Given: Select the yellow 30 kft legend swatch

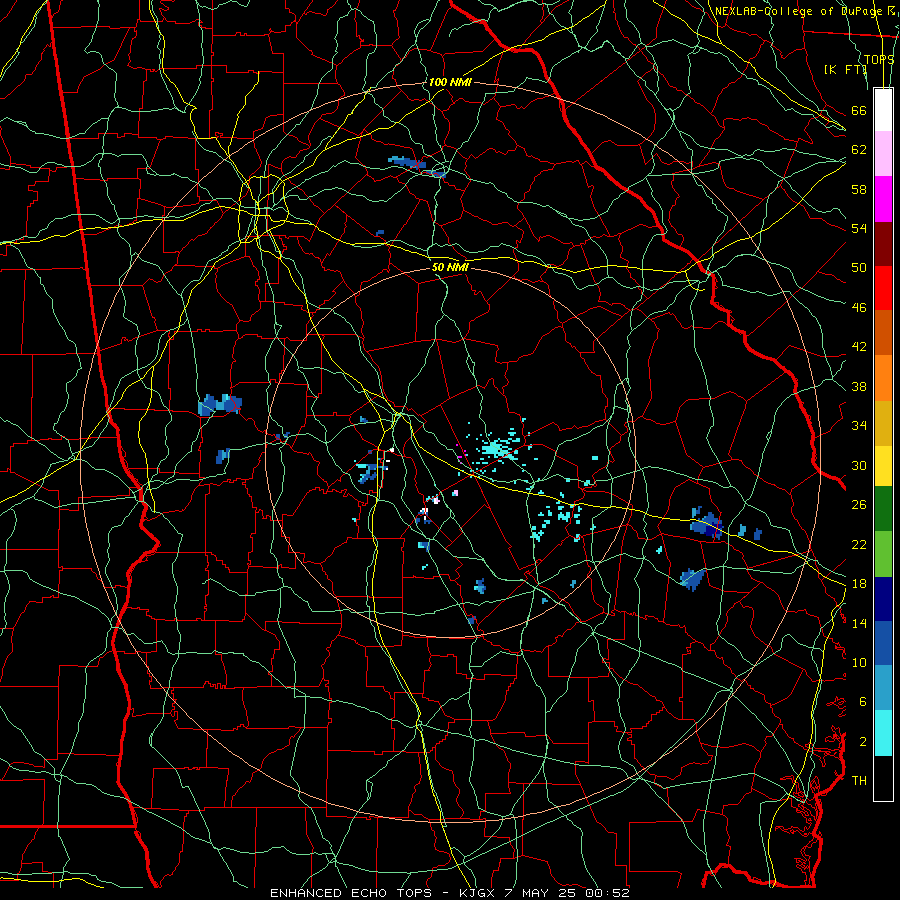Looking at the screenshot, I should (883, 466).
